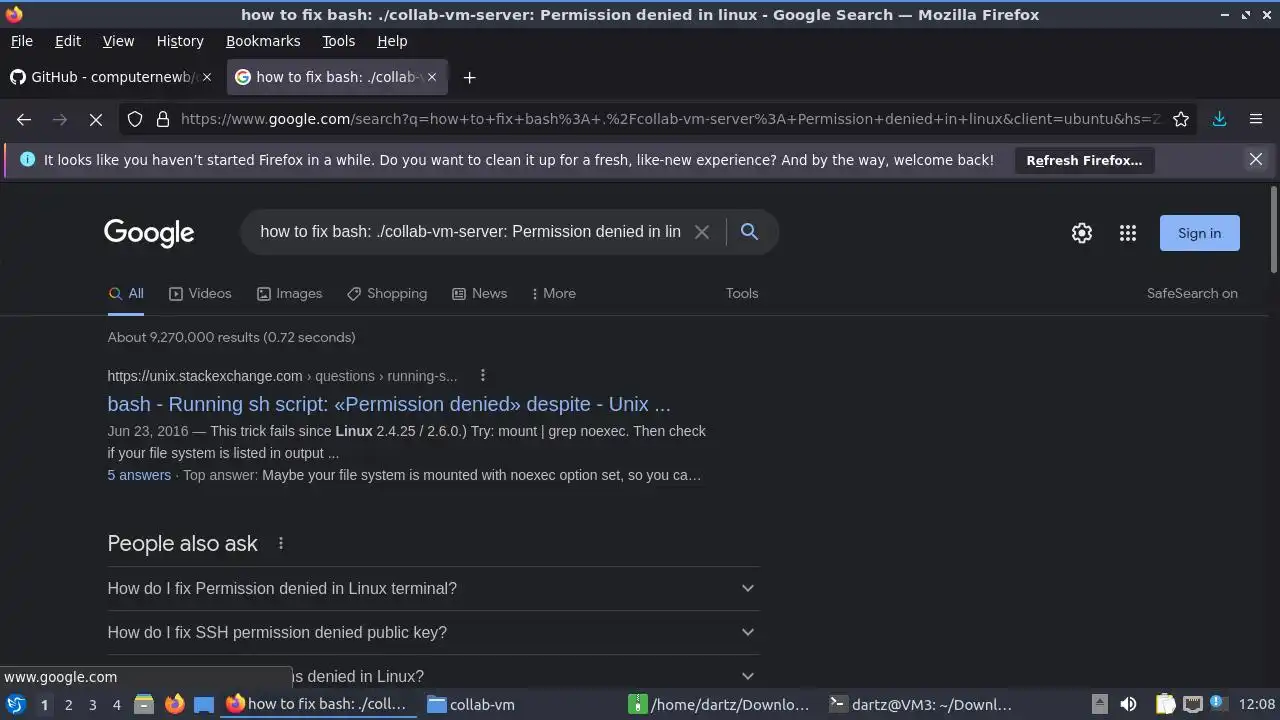Open the View menu

click(x=118, y=41)
